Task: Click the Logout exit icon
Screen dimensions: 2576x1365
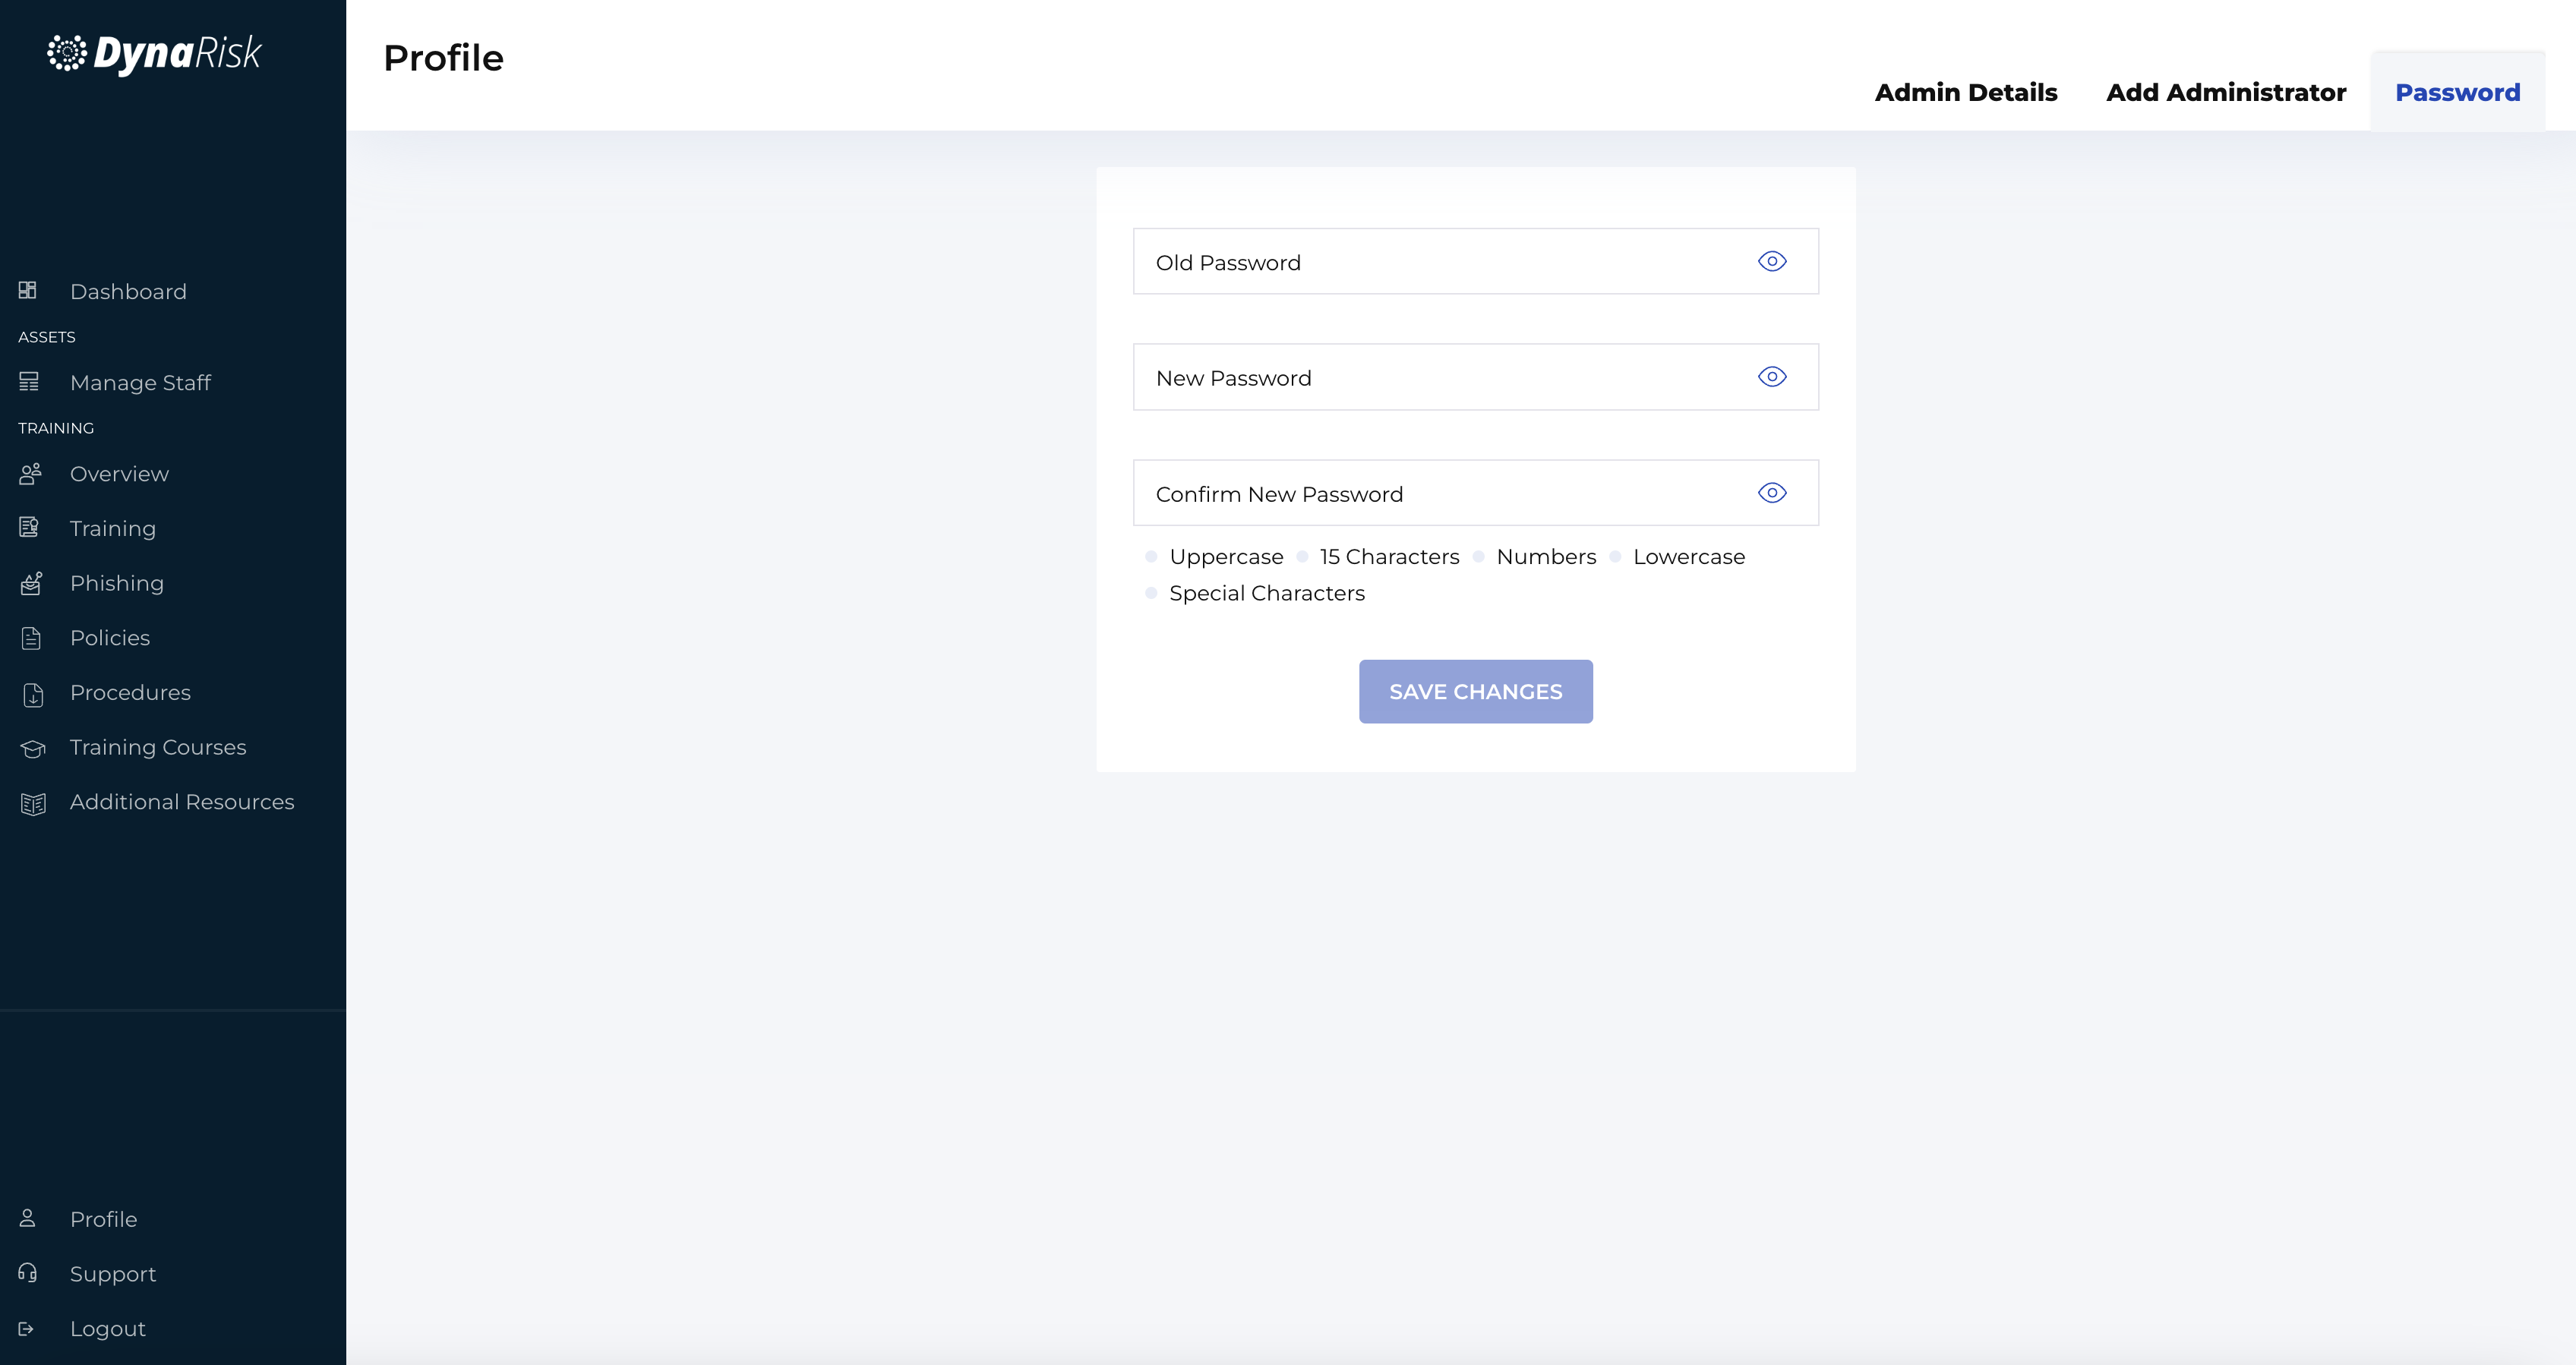Action: click(27, 1329)
